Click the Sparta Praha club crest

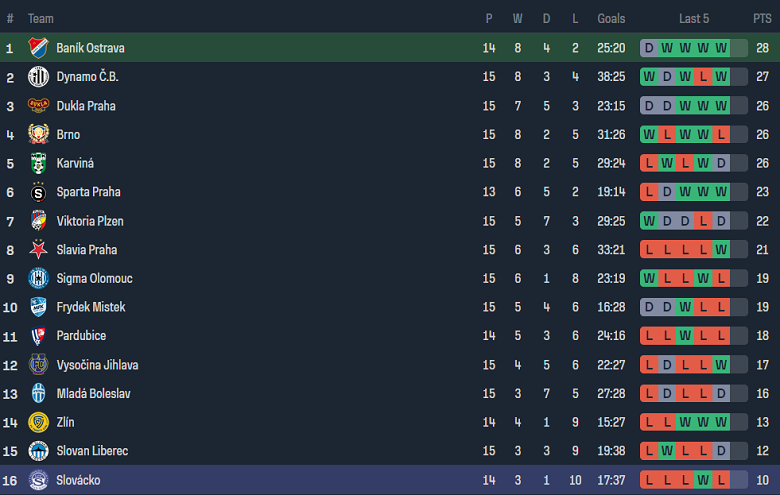[x=38, y=192]
